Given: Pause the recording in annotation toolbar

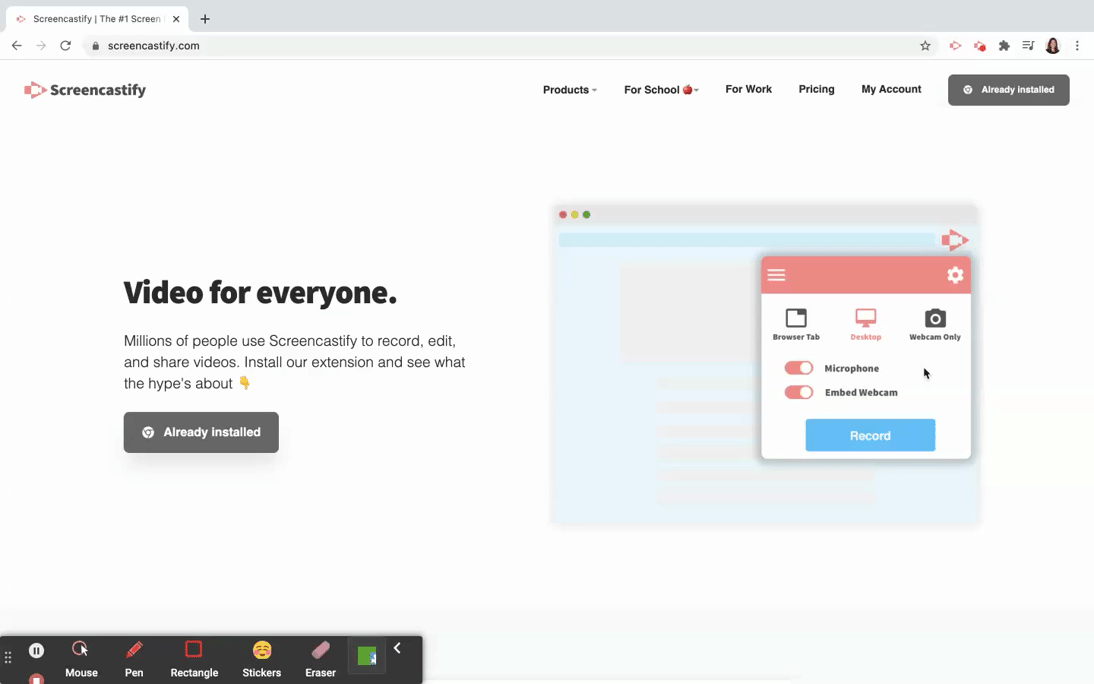Looking at the screenshot, I should [36, 650].
